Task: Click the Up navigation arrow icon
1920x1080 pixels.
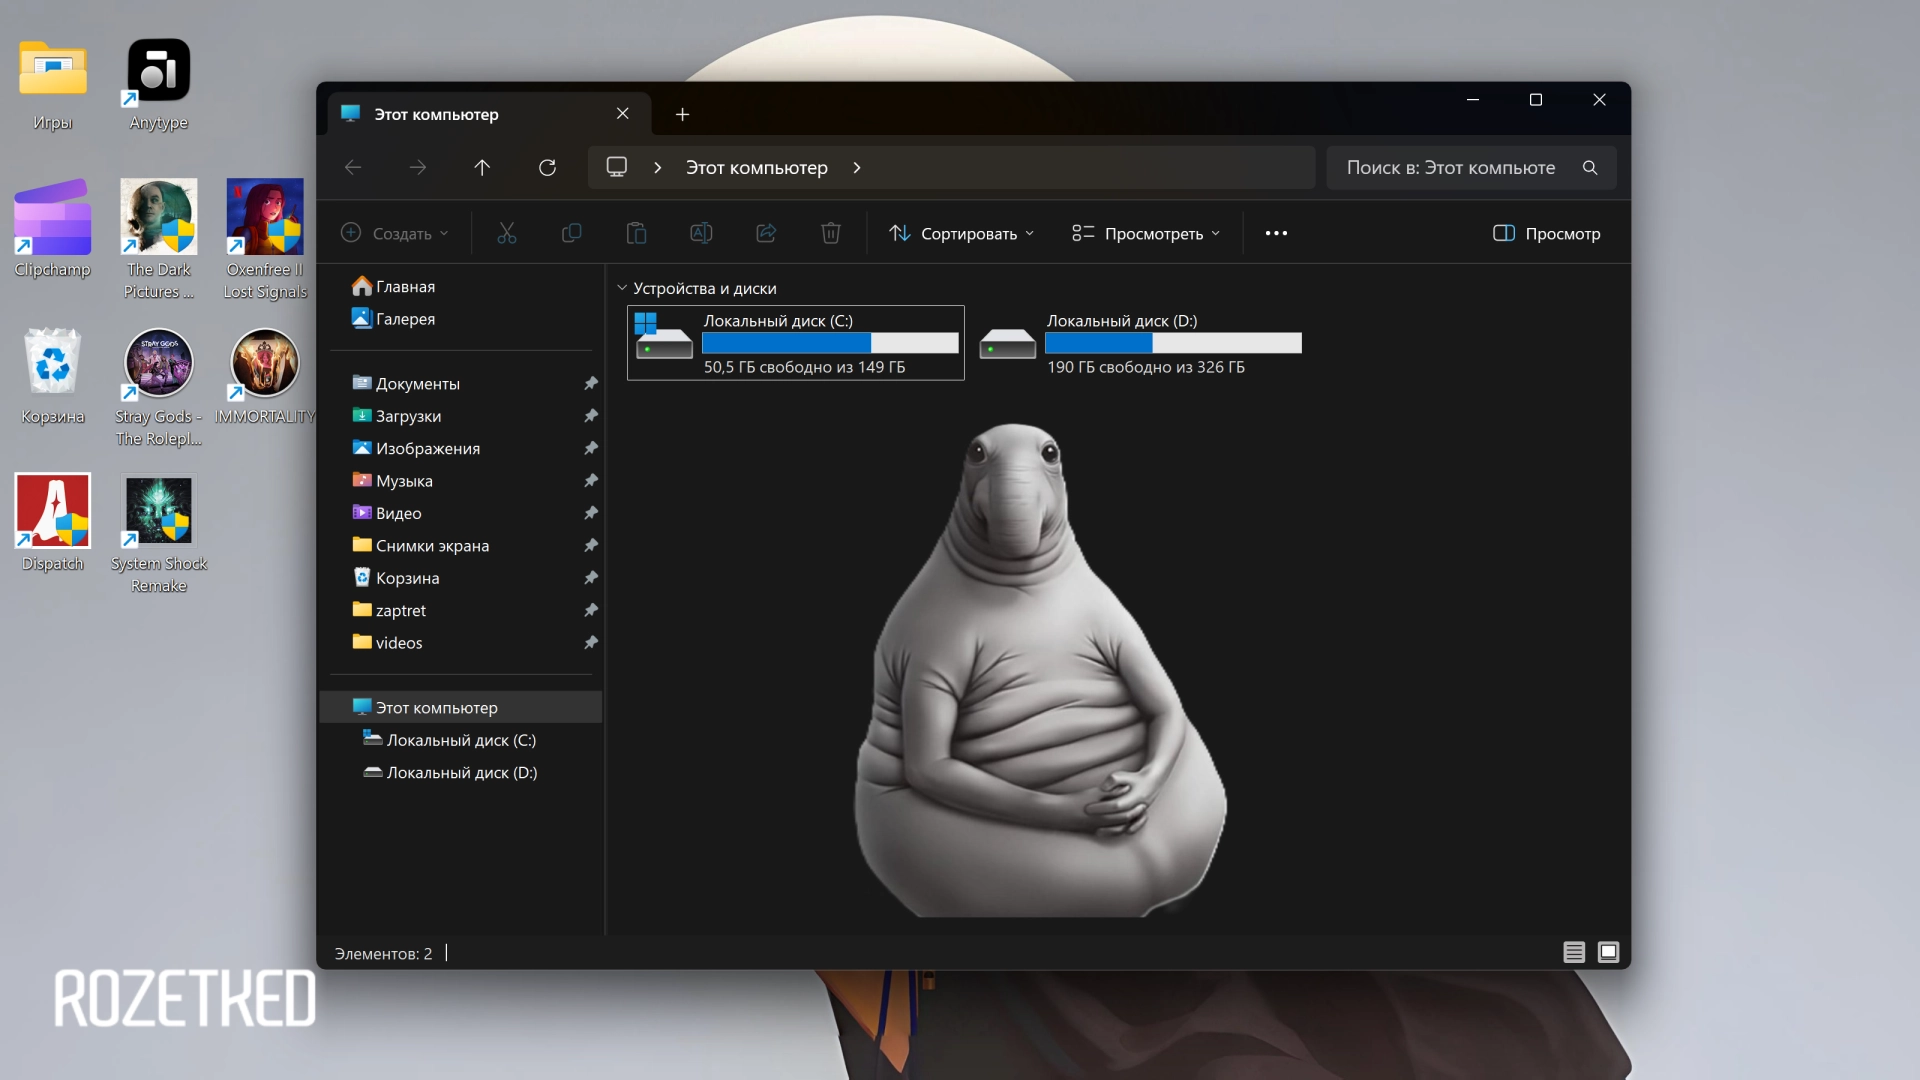Action: pos(482,167)
